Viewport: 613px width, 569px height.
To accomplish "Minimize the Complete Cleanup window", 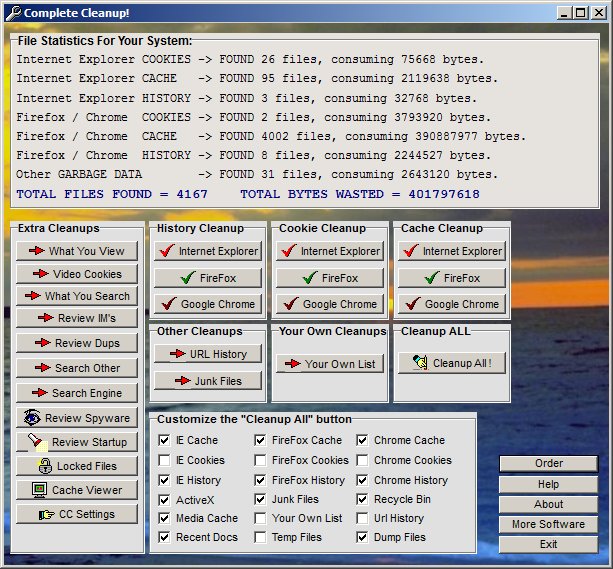I will (565, 13).
